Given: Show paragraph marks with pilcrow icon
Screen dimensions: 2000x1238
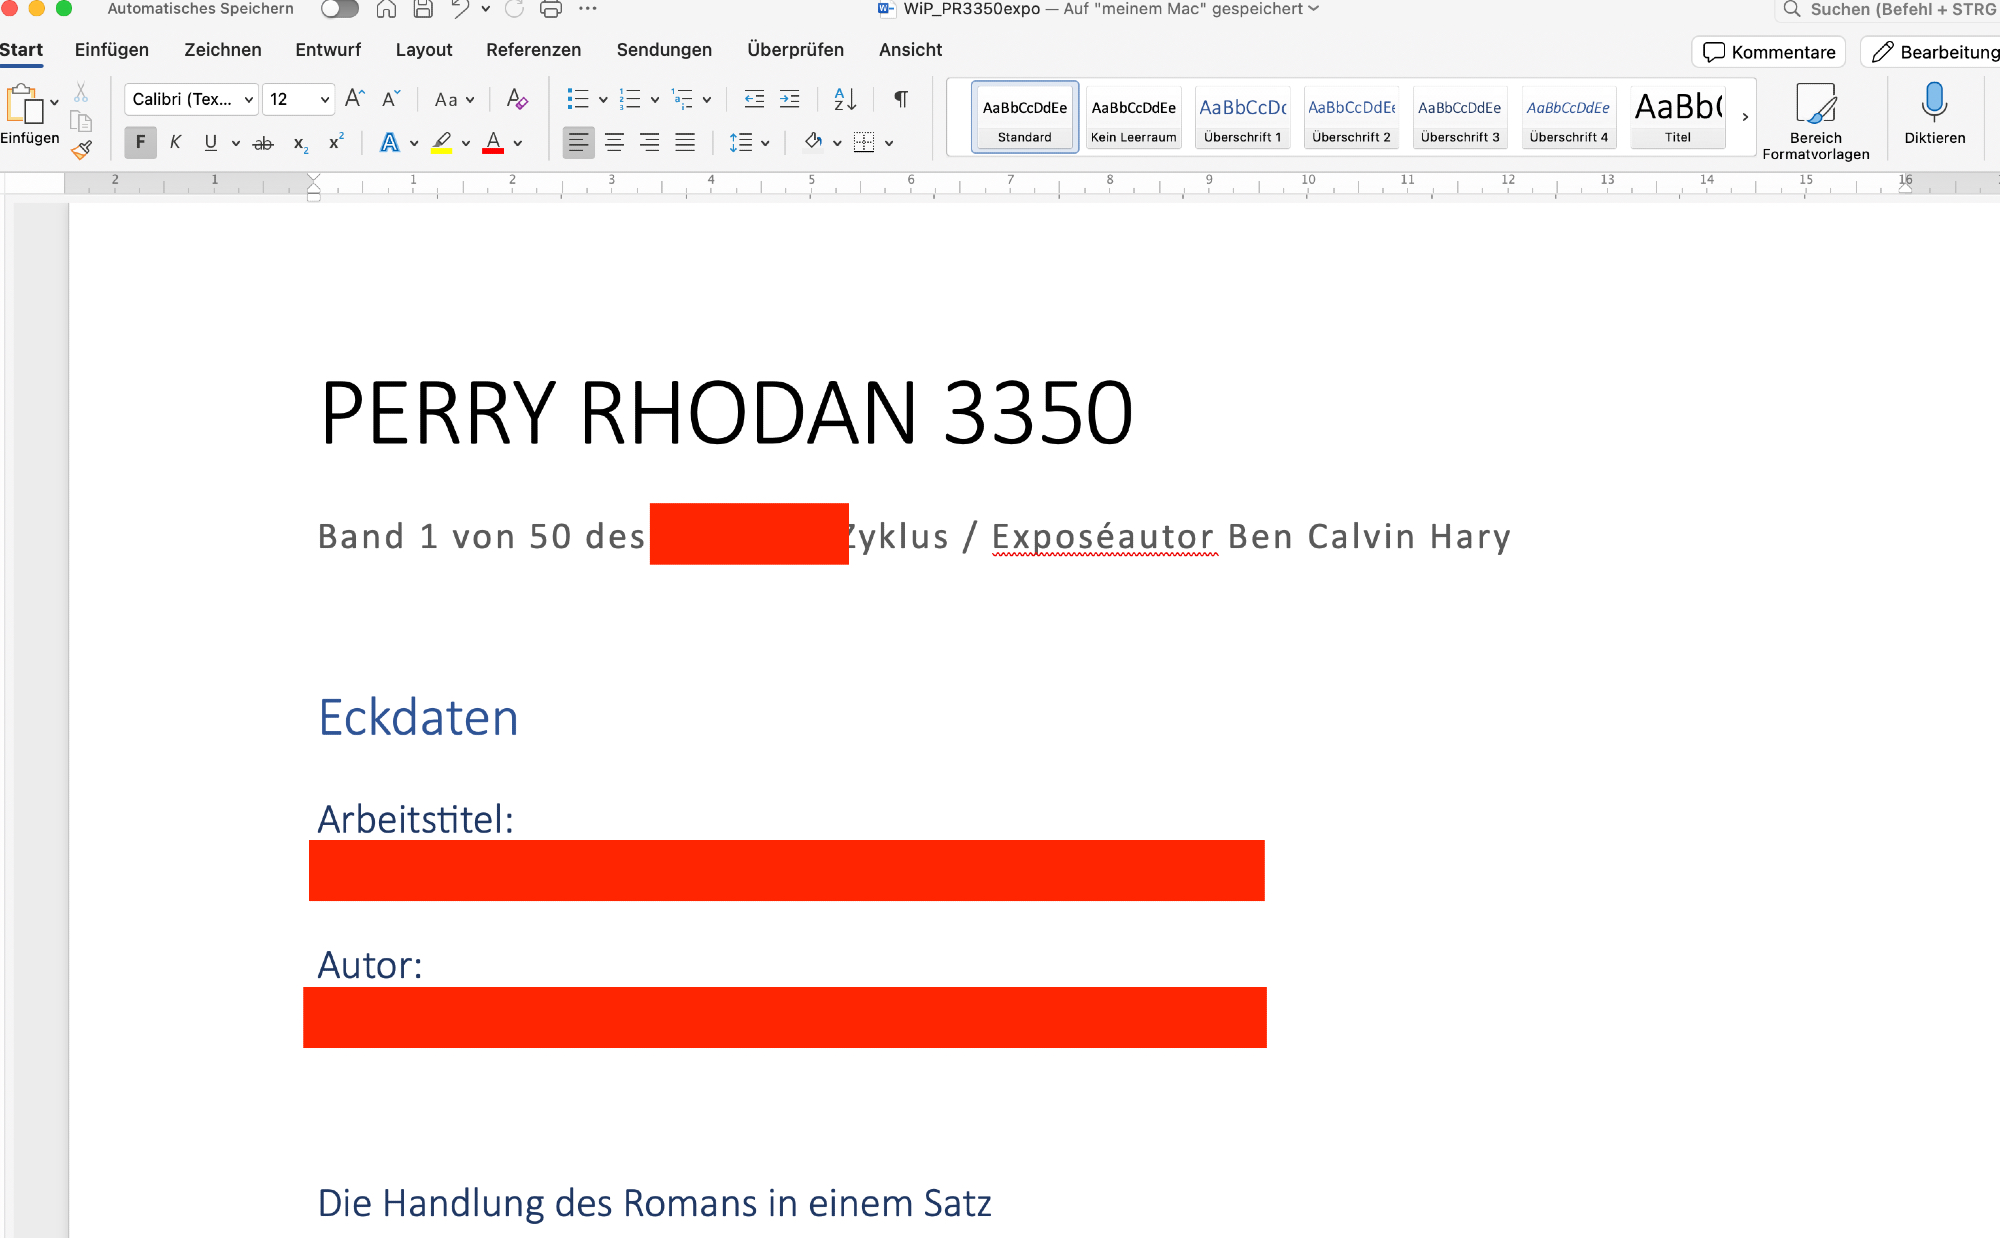Looking at the screenshot, I should (x=901, y=99).
